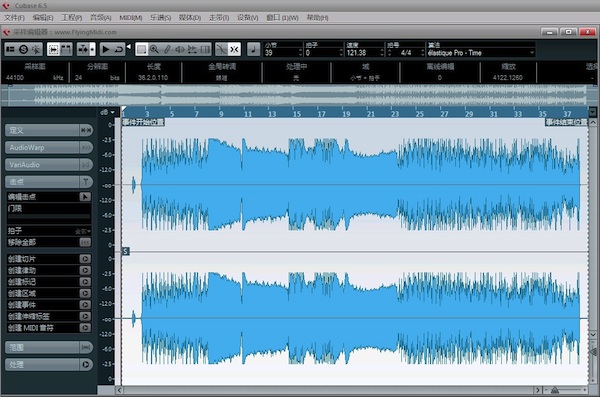
Task: Open the 音频 (Audio) menu
Action: (x=100, y=18)
